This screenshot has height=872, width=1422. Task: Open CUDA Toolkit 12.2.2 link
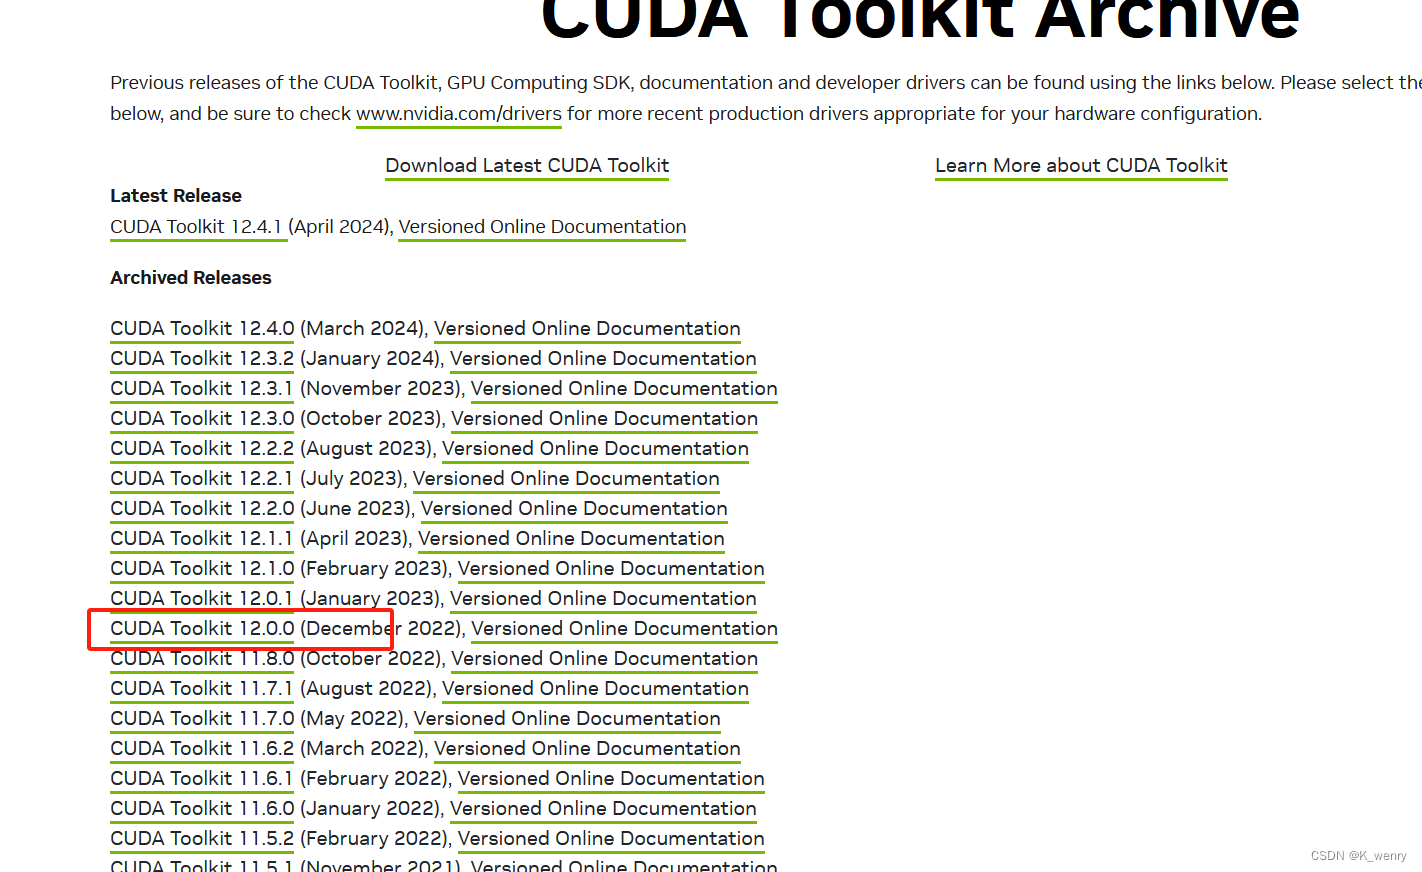[202, 449]
